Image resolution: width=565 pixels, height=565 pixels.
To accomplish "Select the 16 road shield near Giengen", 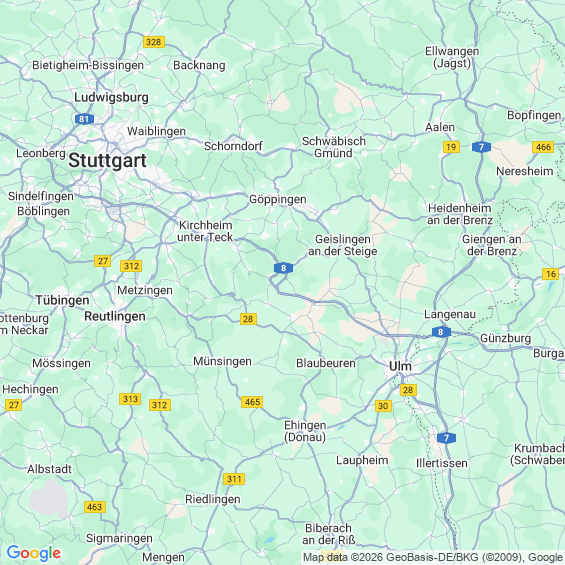I will [x=551, y=274].
